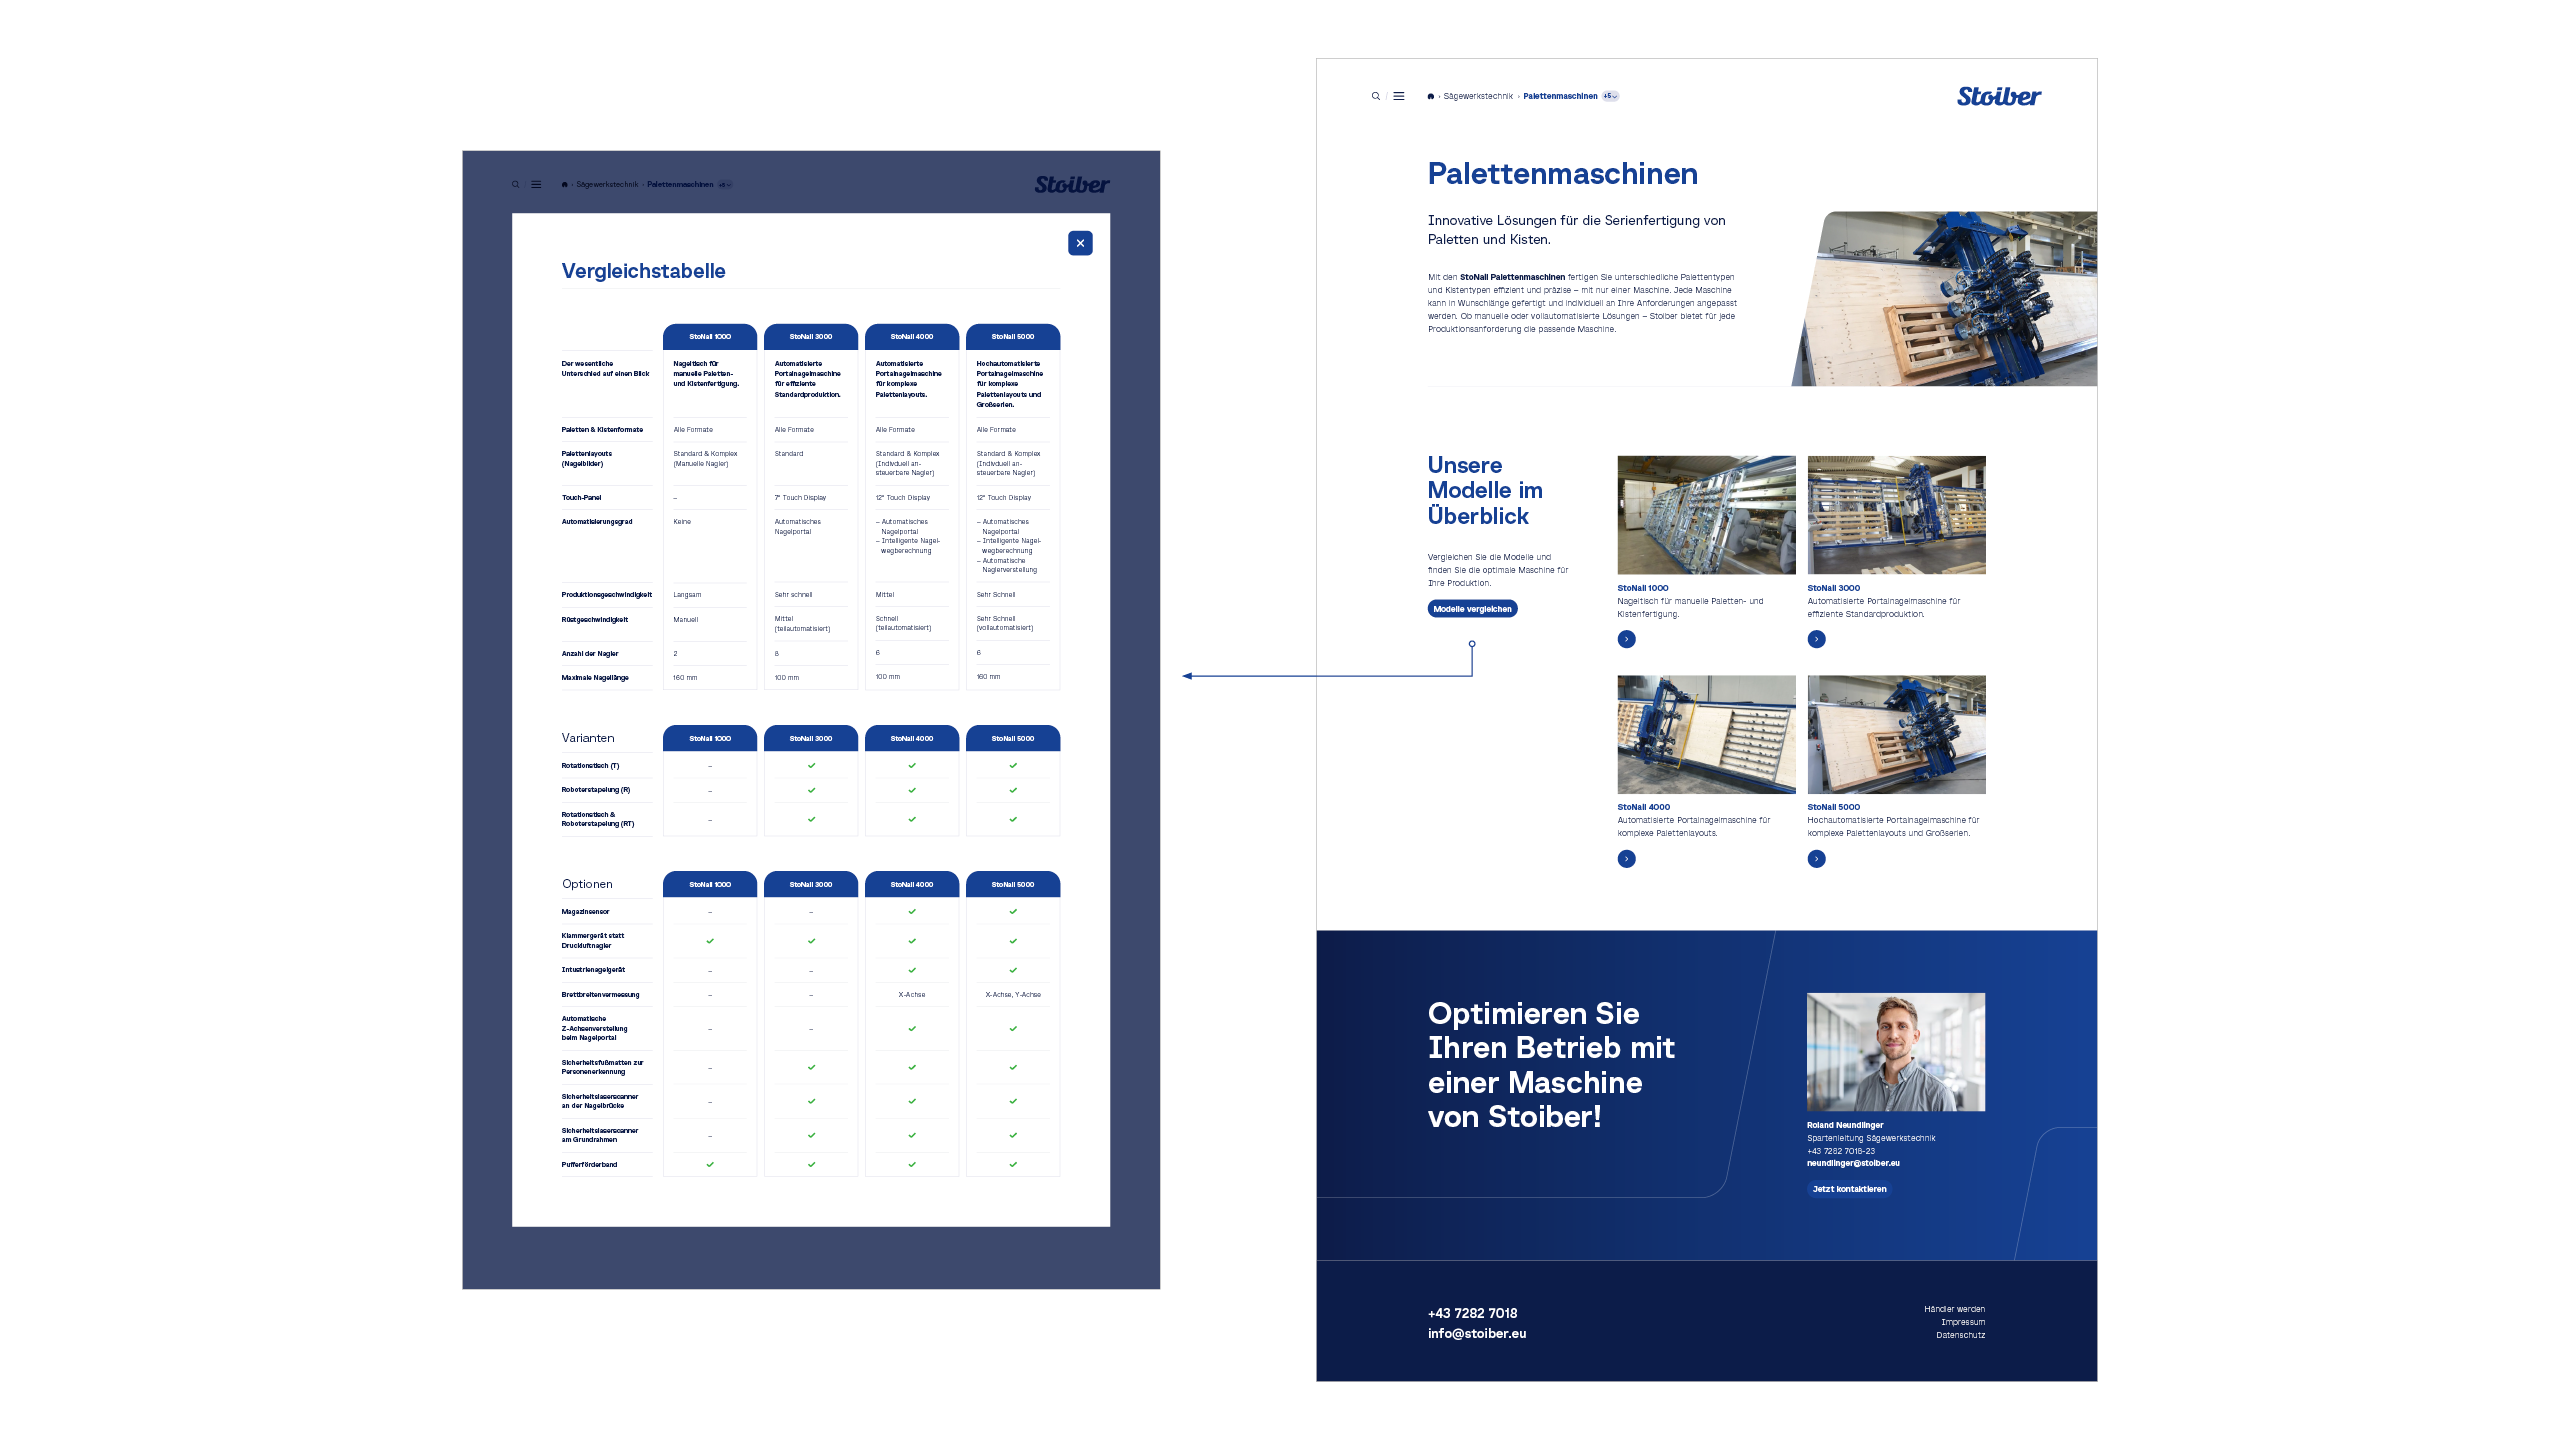Open the Datenschutz footer link
Viewport: 2560px width, 1440px height.
[x=1960, y=1335]
